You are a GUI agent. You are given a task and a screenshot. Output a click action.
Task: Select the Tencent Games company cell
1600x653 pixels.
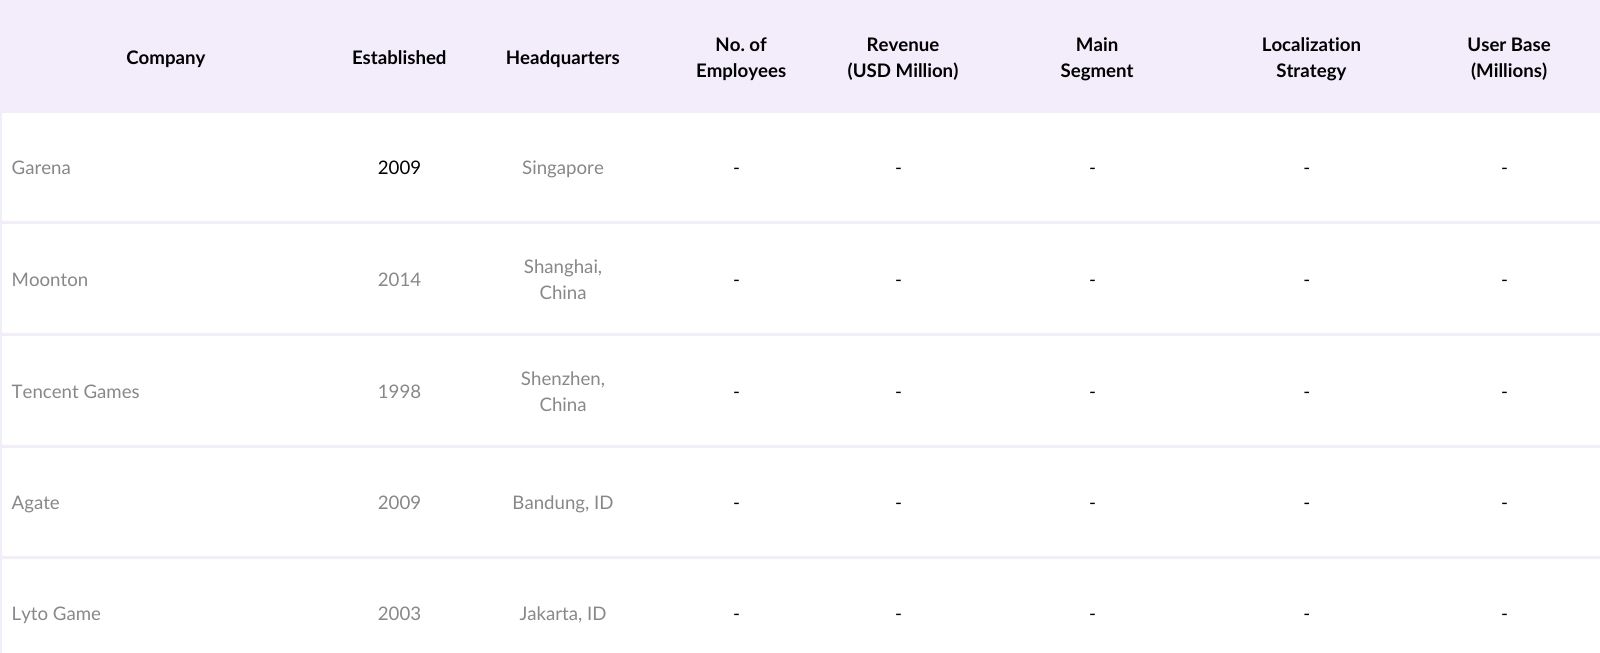pyautogui.click(x=76, y=392)
